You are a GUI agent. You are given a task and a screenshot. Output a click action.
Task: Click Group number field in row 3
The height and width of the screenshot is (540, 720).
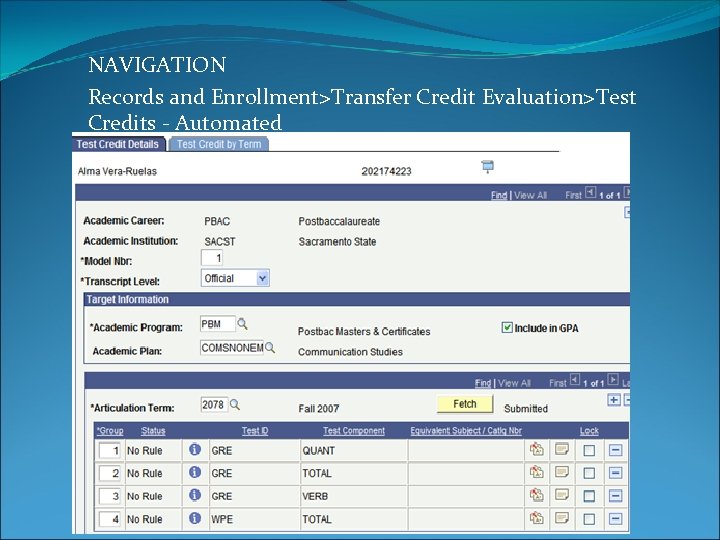click(110, 496)
